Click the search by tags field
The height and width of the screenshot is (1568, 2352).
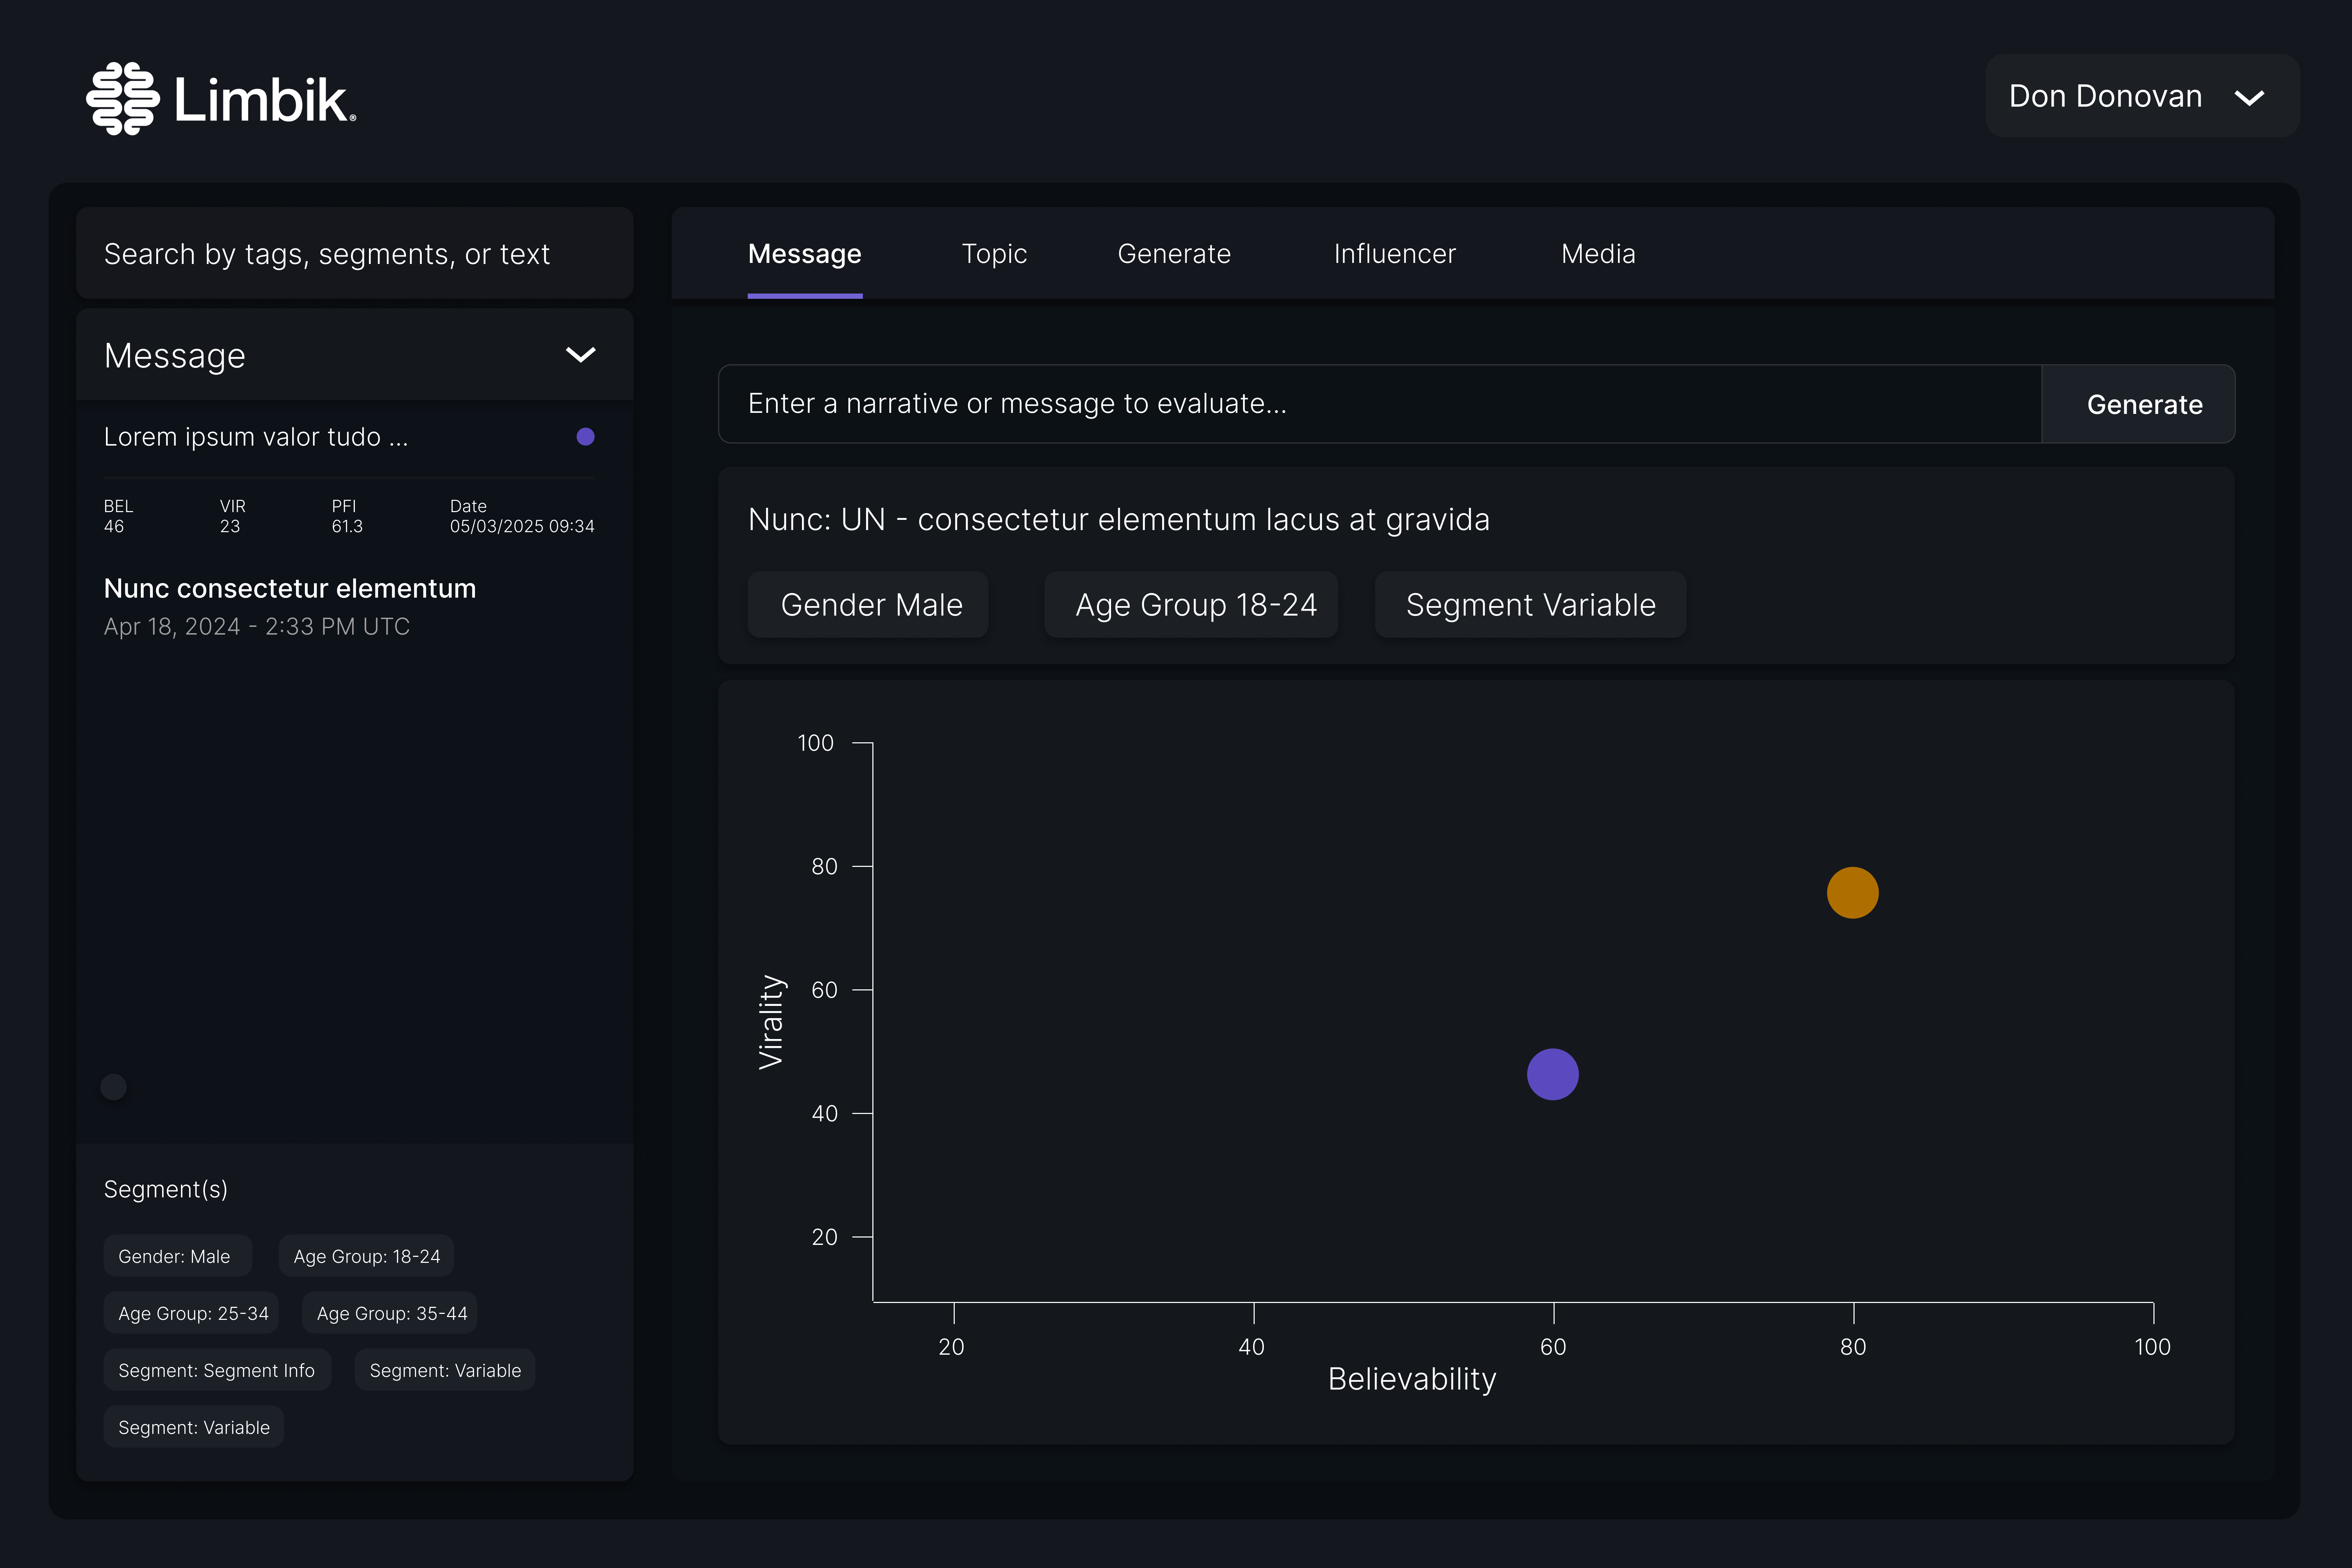(x=354, y=254)
